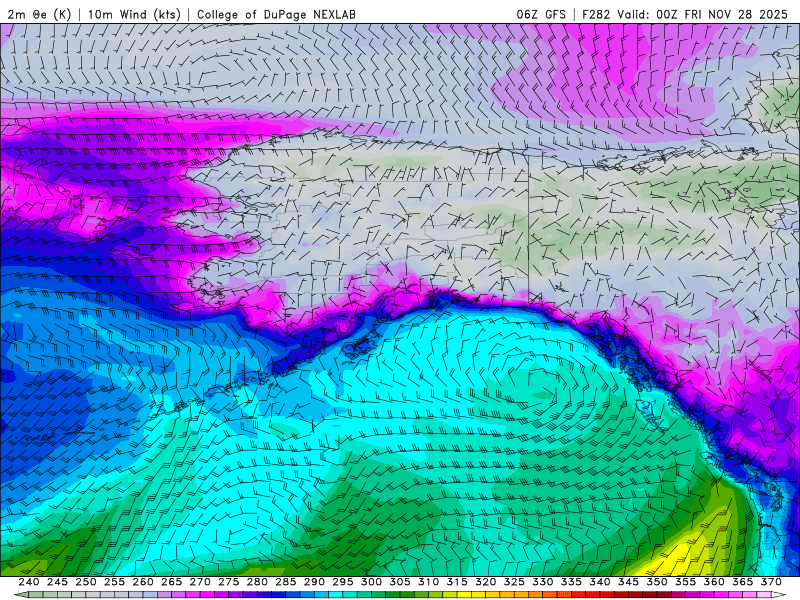Select the 370 legend value
The height and width of the screenshot is (600, 800).
771,582
